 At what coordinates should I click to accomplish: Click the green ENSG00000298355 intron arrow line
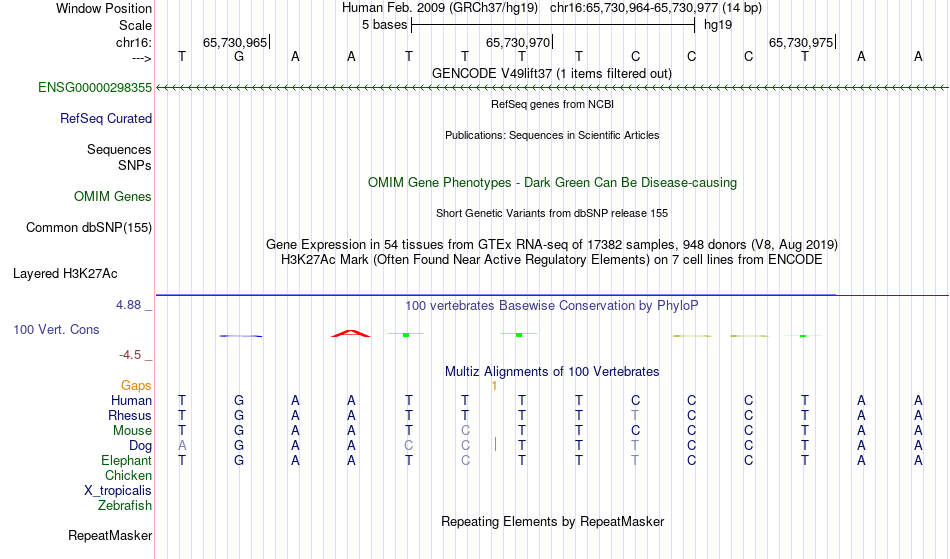click(553, 88)
